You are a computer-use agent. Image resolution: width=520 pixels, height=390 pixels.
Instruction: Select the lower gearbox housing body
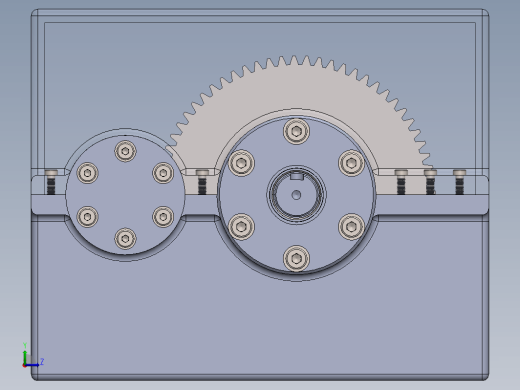[x=260, y=317]
